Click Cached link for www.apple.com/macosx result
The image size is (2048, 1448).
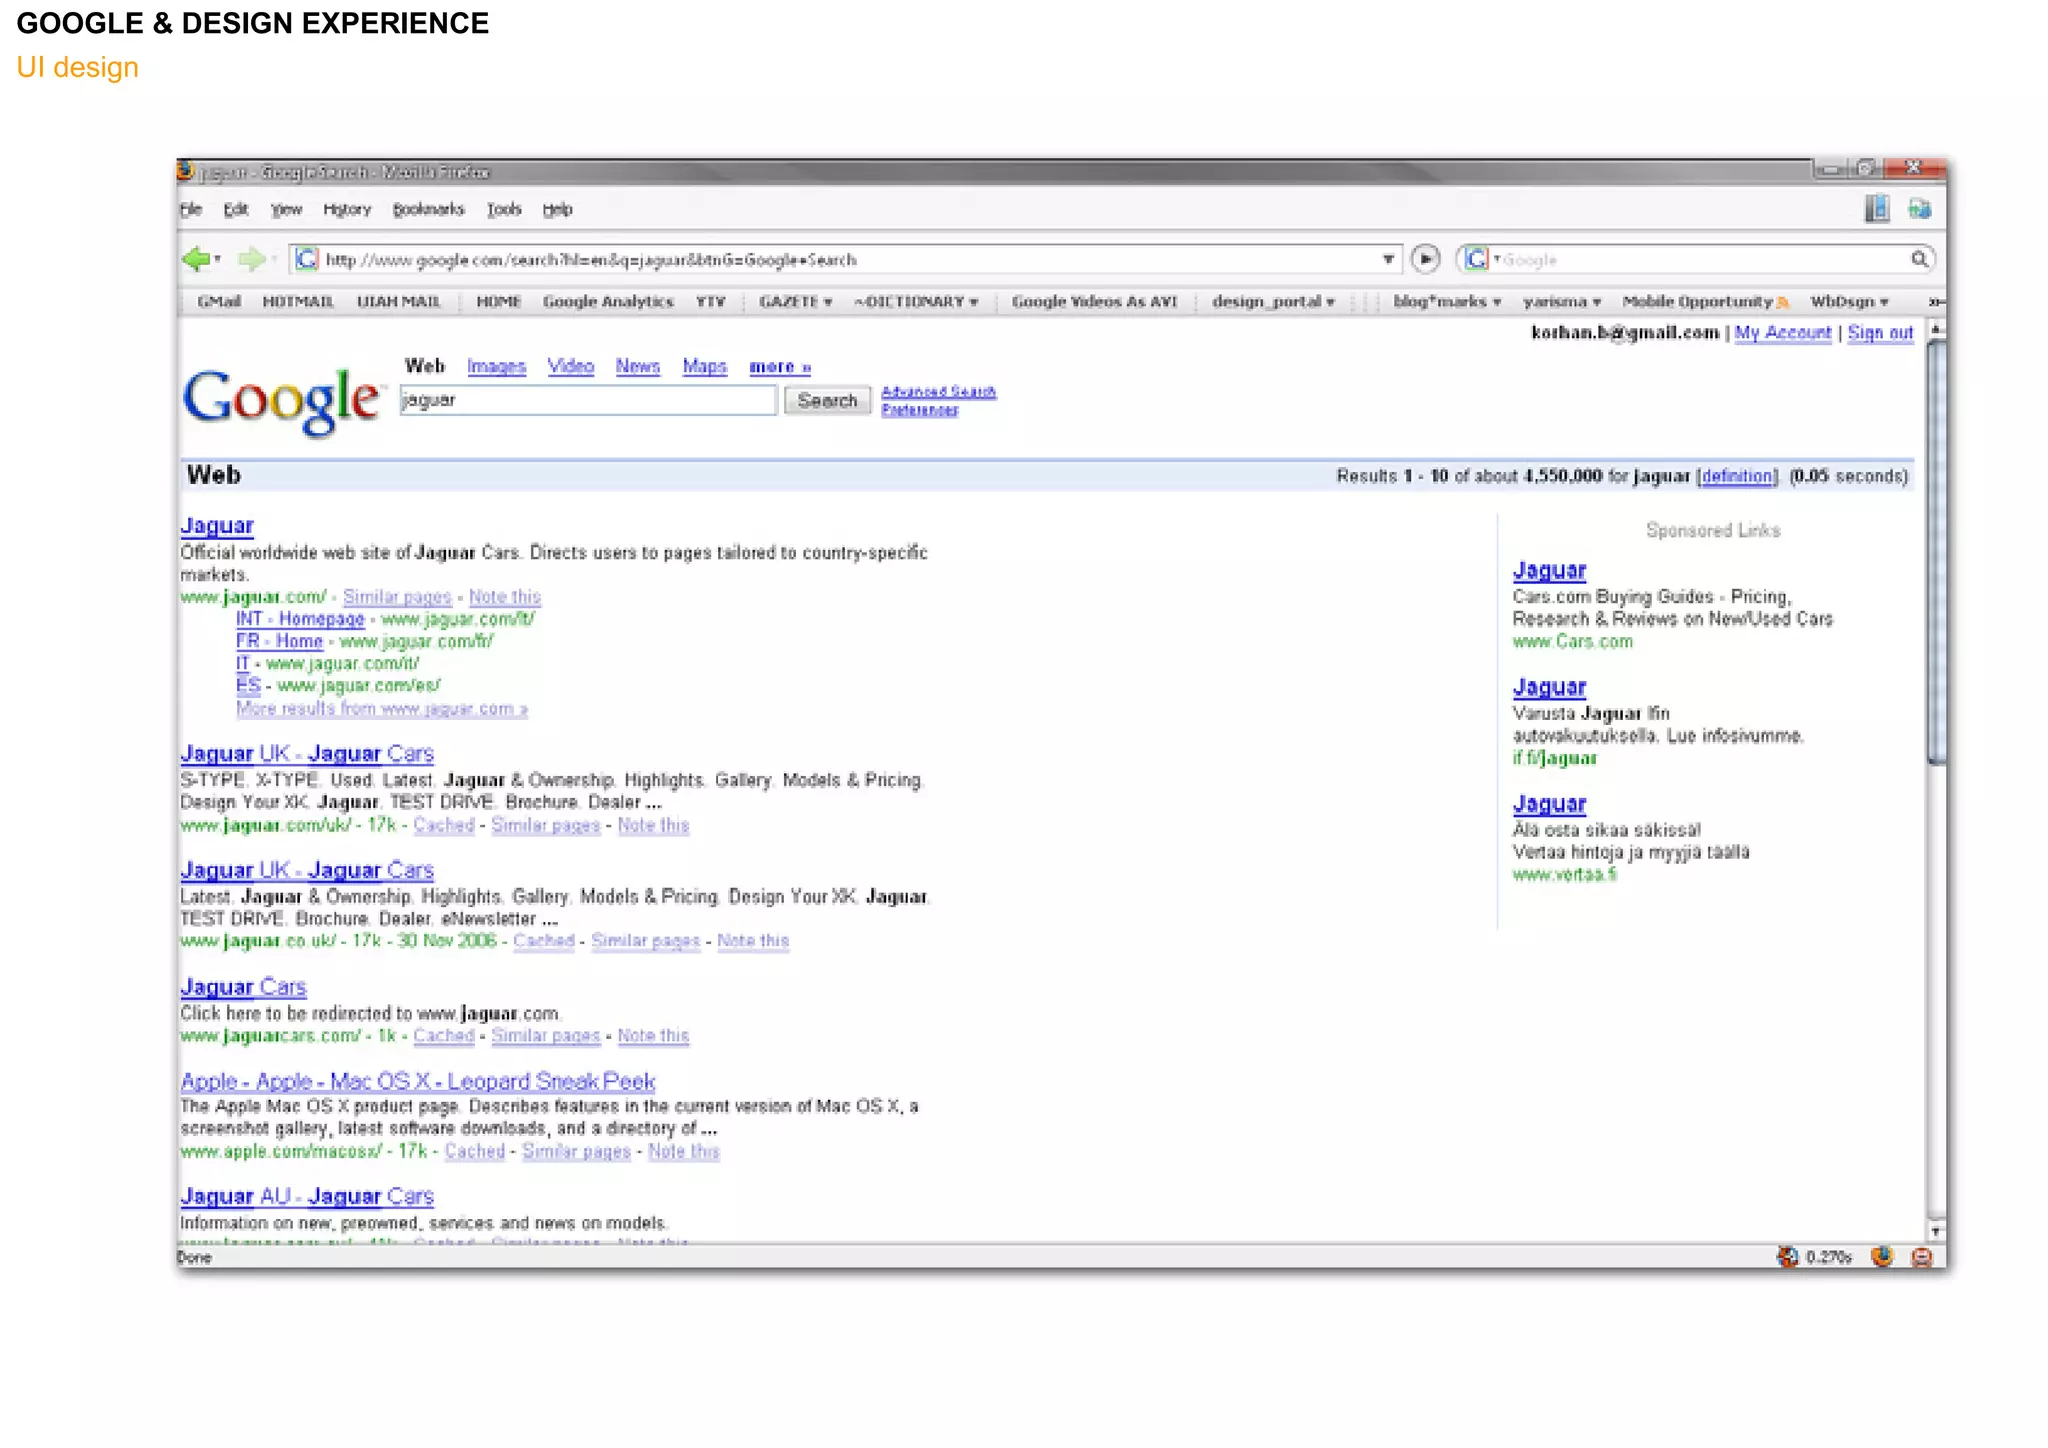pos(474,1151)
